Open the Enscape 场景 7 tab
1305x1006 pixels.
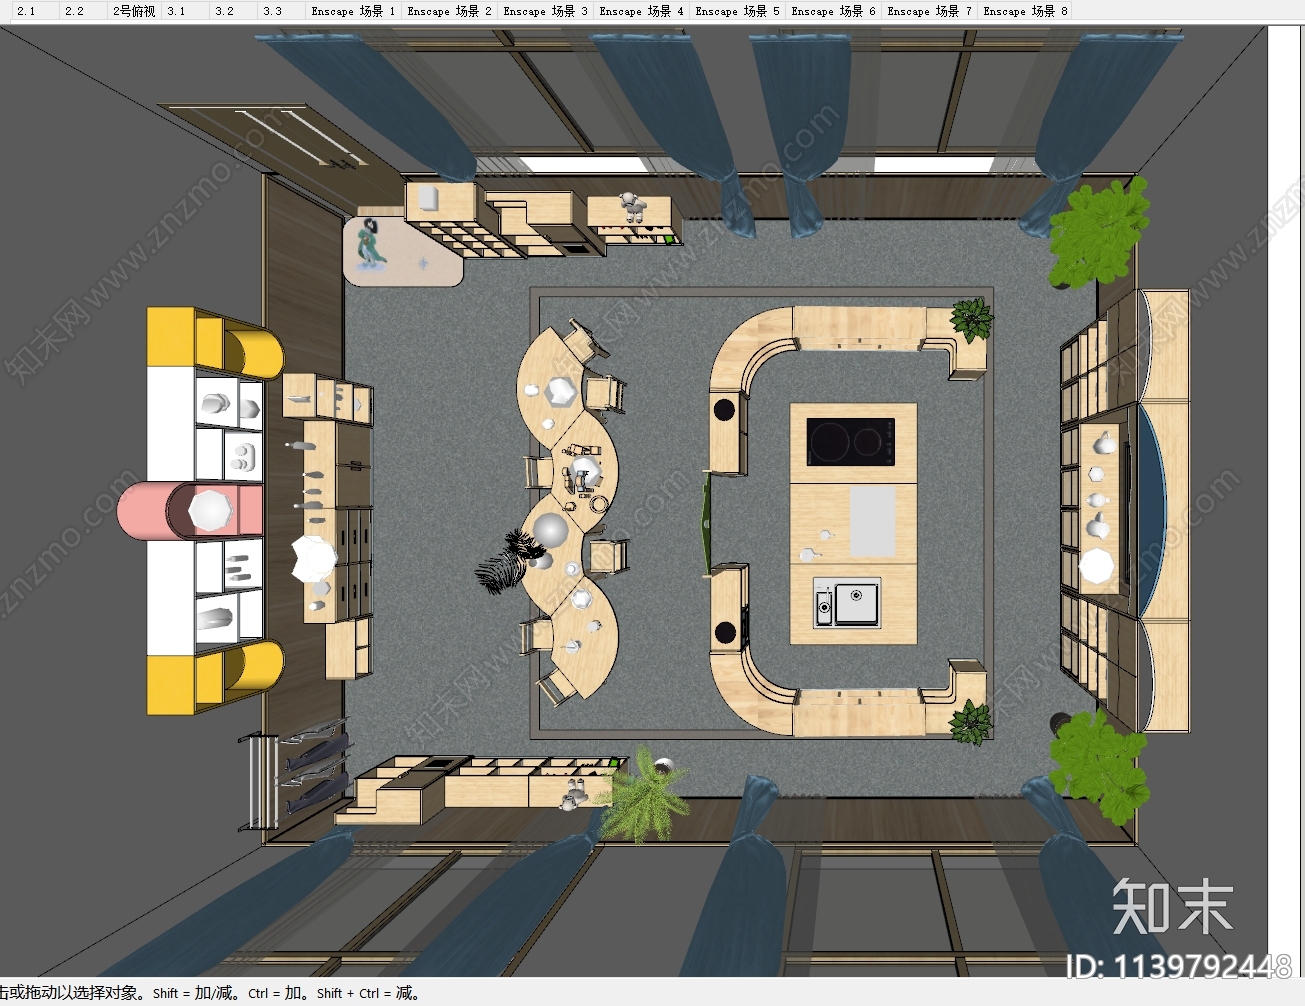(929, 11)
